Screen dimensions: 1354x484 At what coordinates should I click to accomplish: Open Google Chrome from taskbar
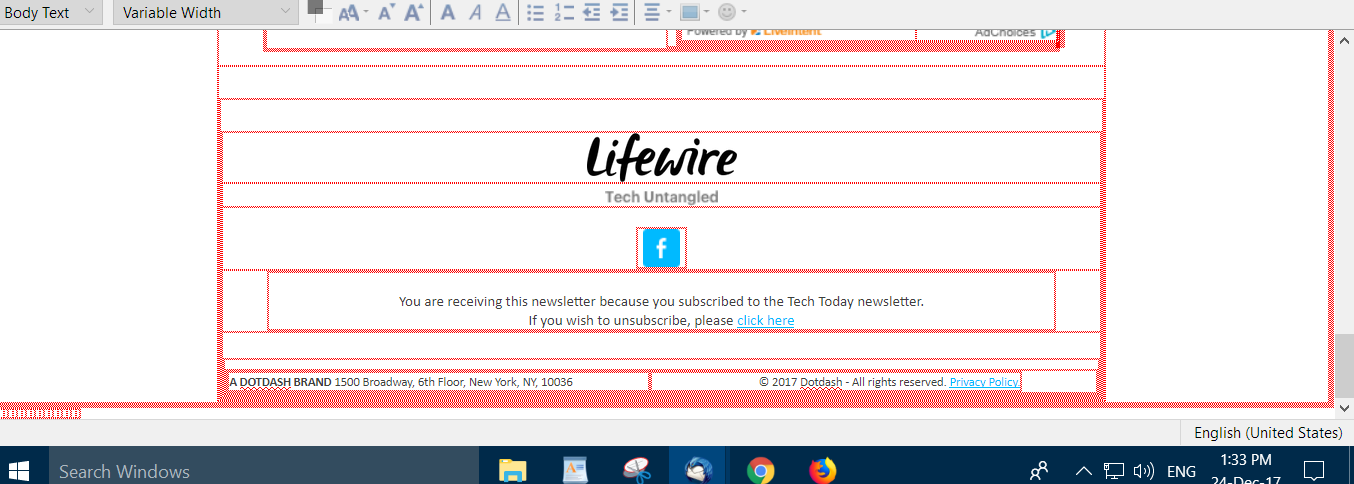760,470
